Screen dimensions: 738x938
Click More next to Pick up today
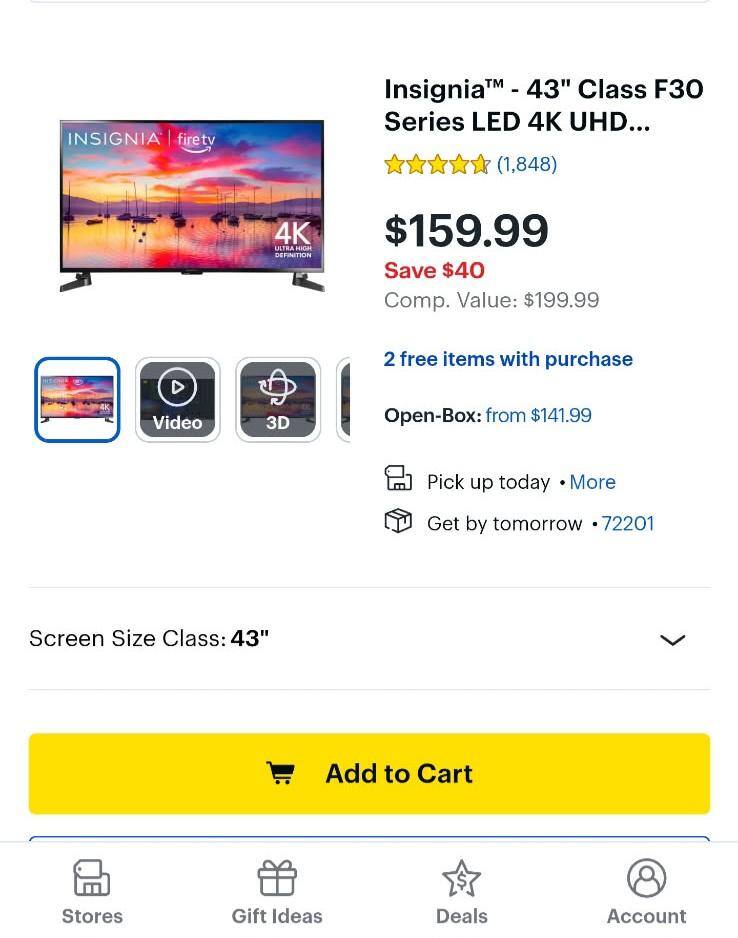(592, 482)
